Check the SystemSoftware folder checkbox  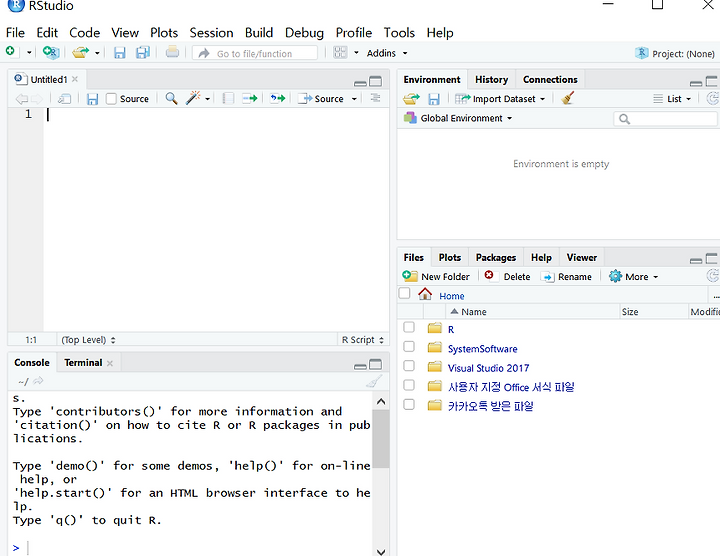(409, 347)
